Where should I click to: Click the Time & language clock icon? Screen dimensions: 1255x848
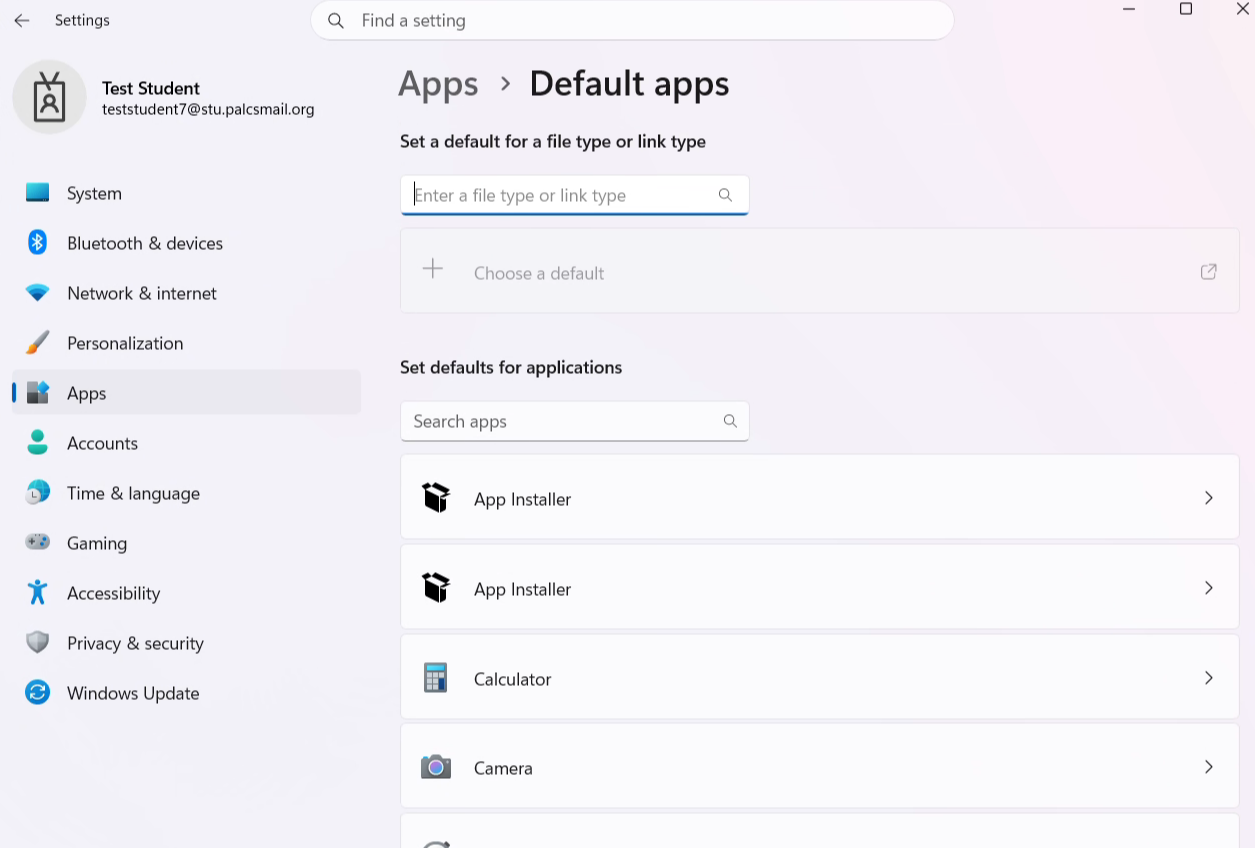click(x=38, y=493)
